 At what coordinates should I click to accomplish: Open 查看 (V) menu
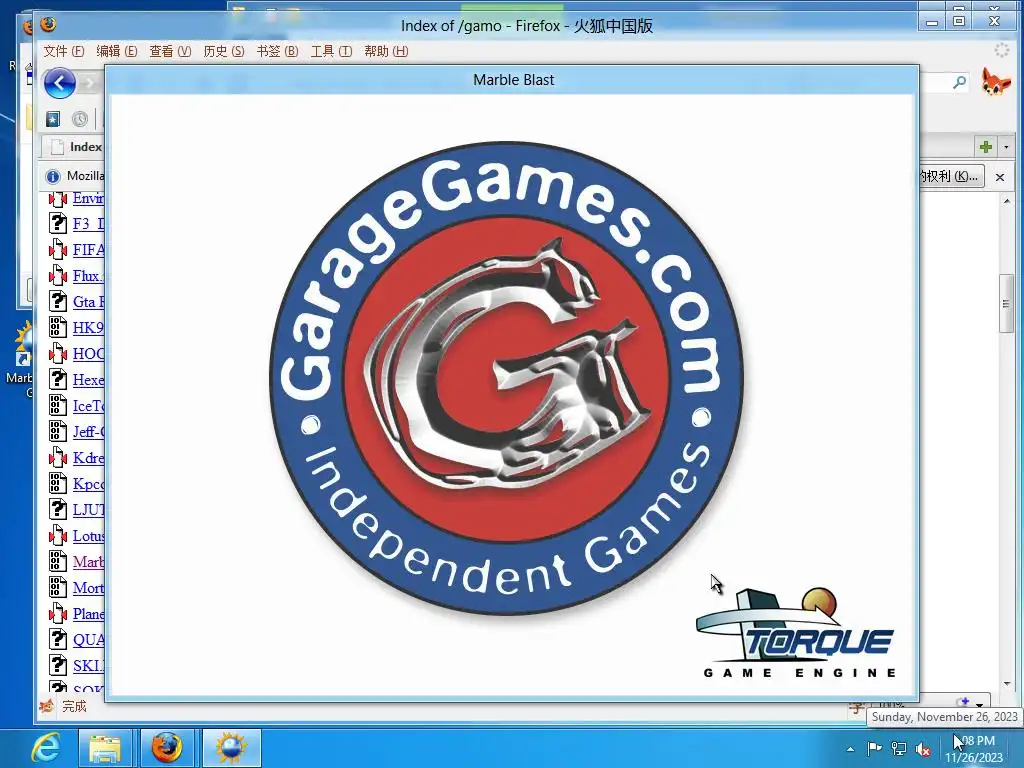click(x=170, y=51)
